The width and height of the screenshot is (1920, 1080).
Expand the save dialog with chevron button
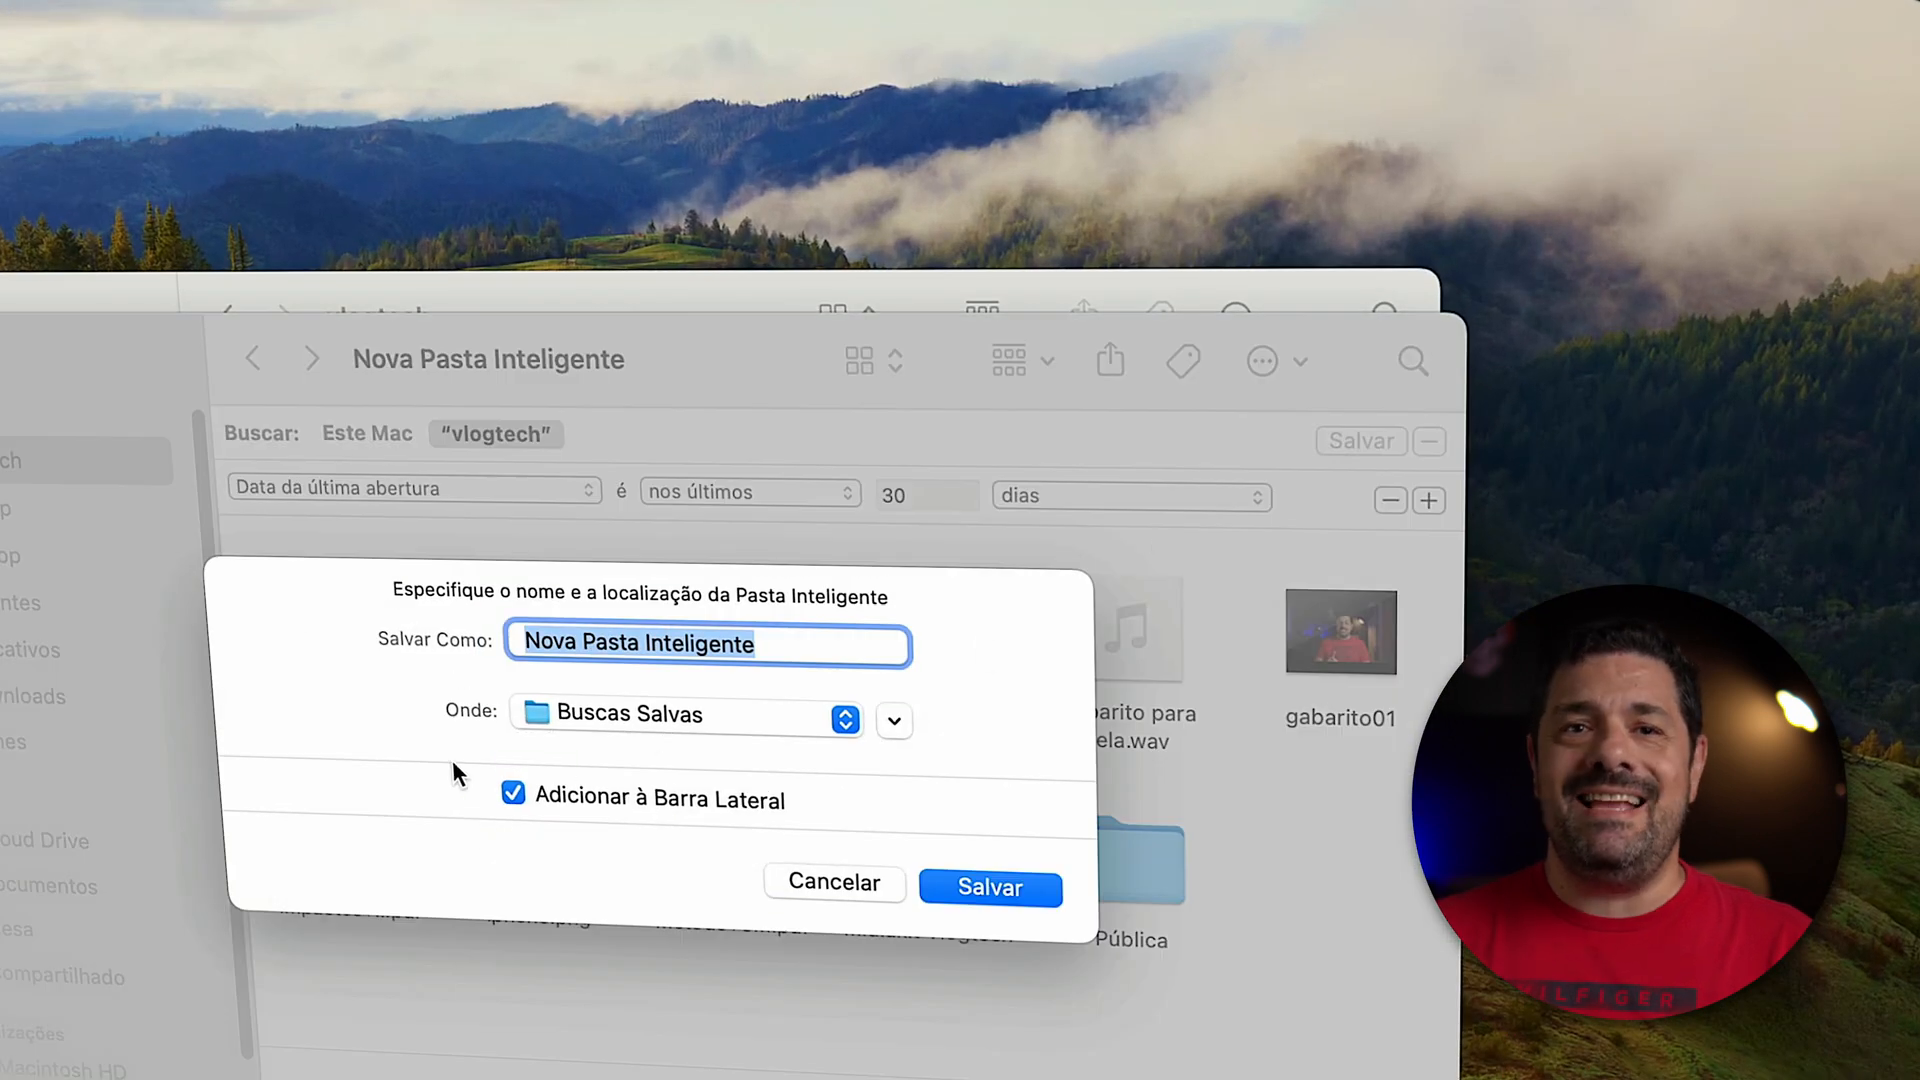pos(894,720)
